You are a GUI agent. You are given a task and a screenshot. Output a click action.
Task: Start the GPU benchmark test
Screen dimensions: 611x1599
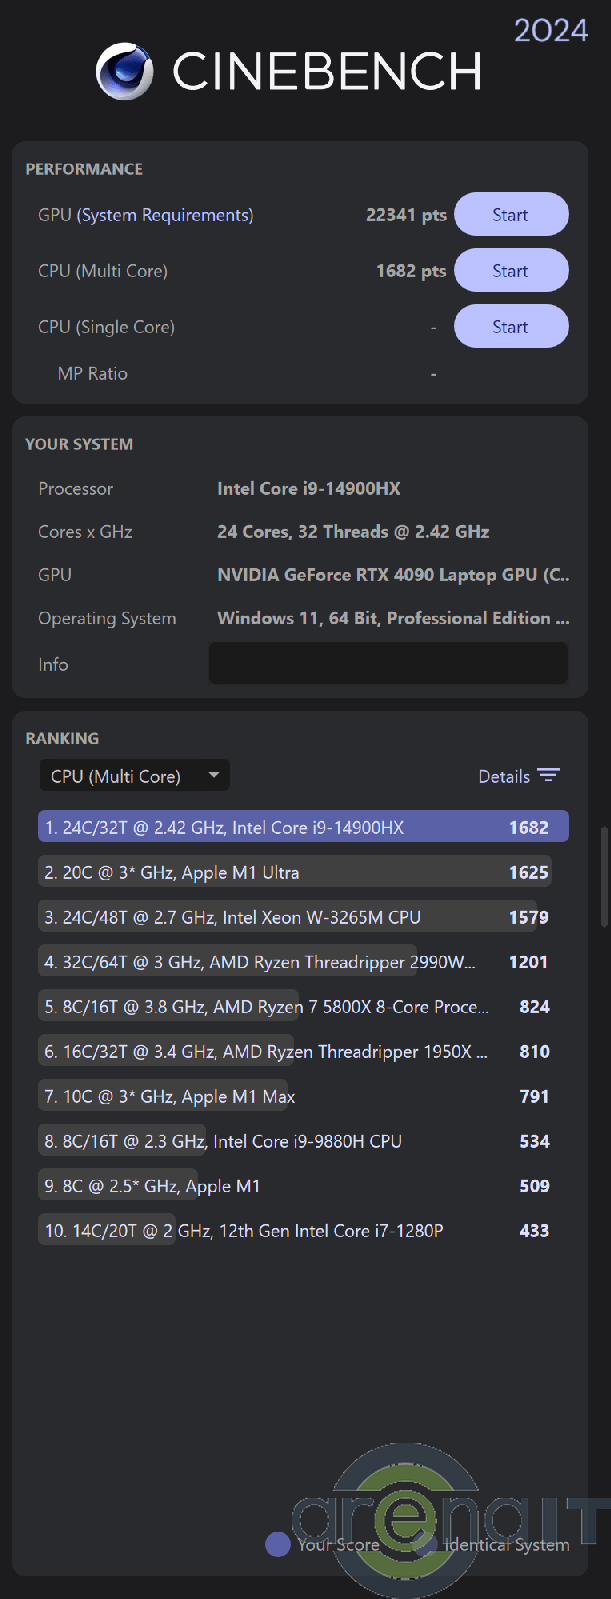(510, 215)
